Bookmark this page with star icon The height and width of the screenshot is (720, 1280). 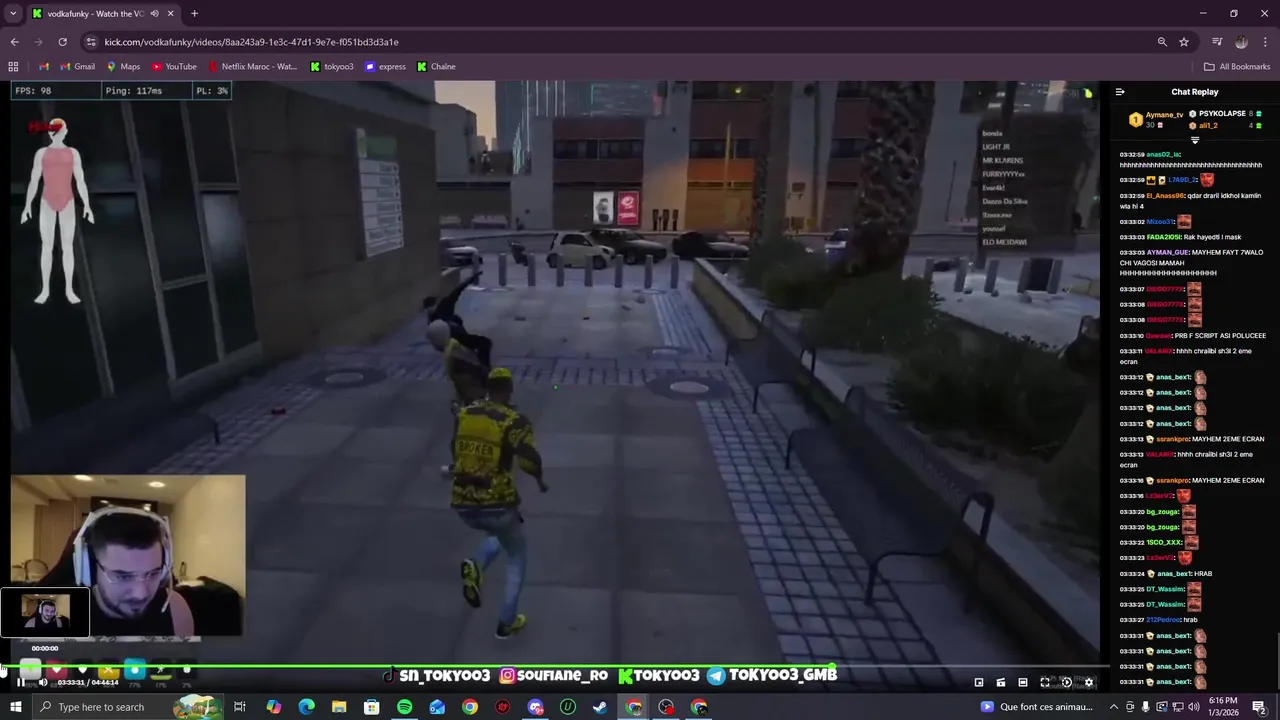point(1184,42)
